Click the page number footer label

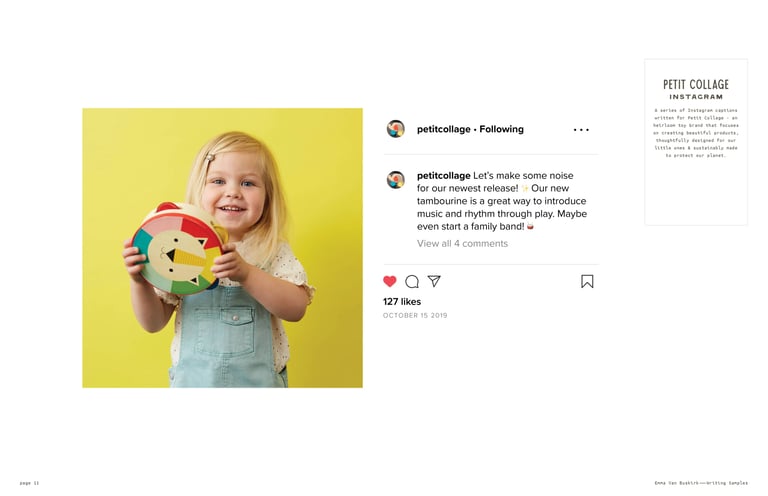pos(29,483)
